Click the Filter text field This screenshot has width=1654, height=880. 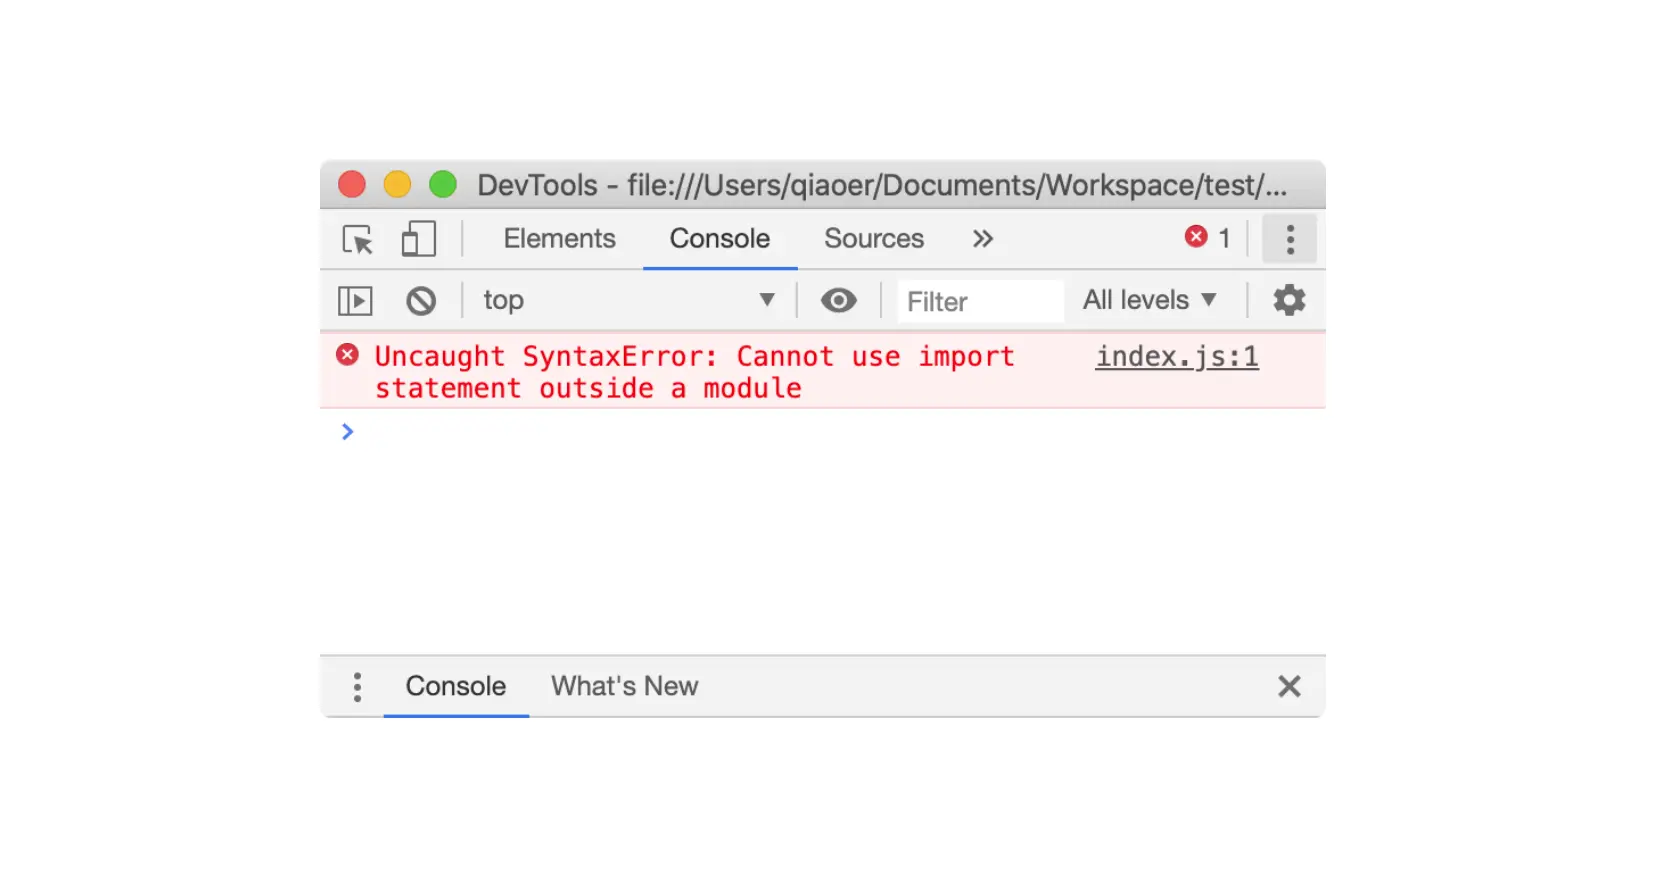978,302
